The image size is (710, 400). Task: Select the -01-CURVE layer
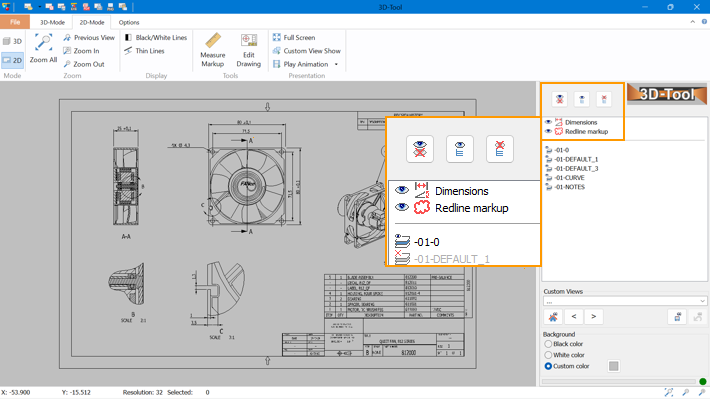(570, 177)
